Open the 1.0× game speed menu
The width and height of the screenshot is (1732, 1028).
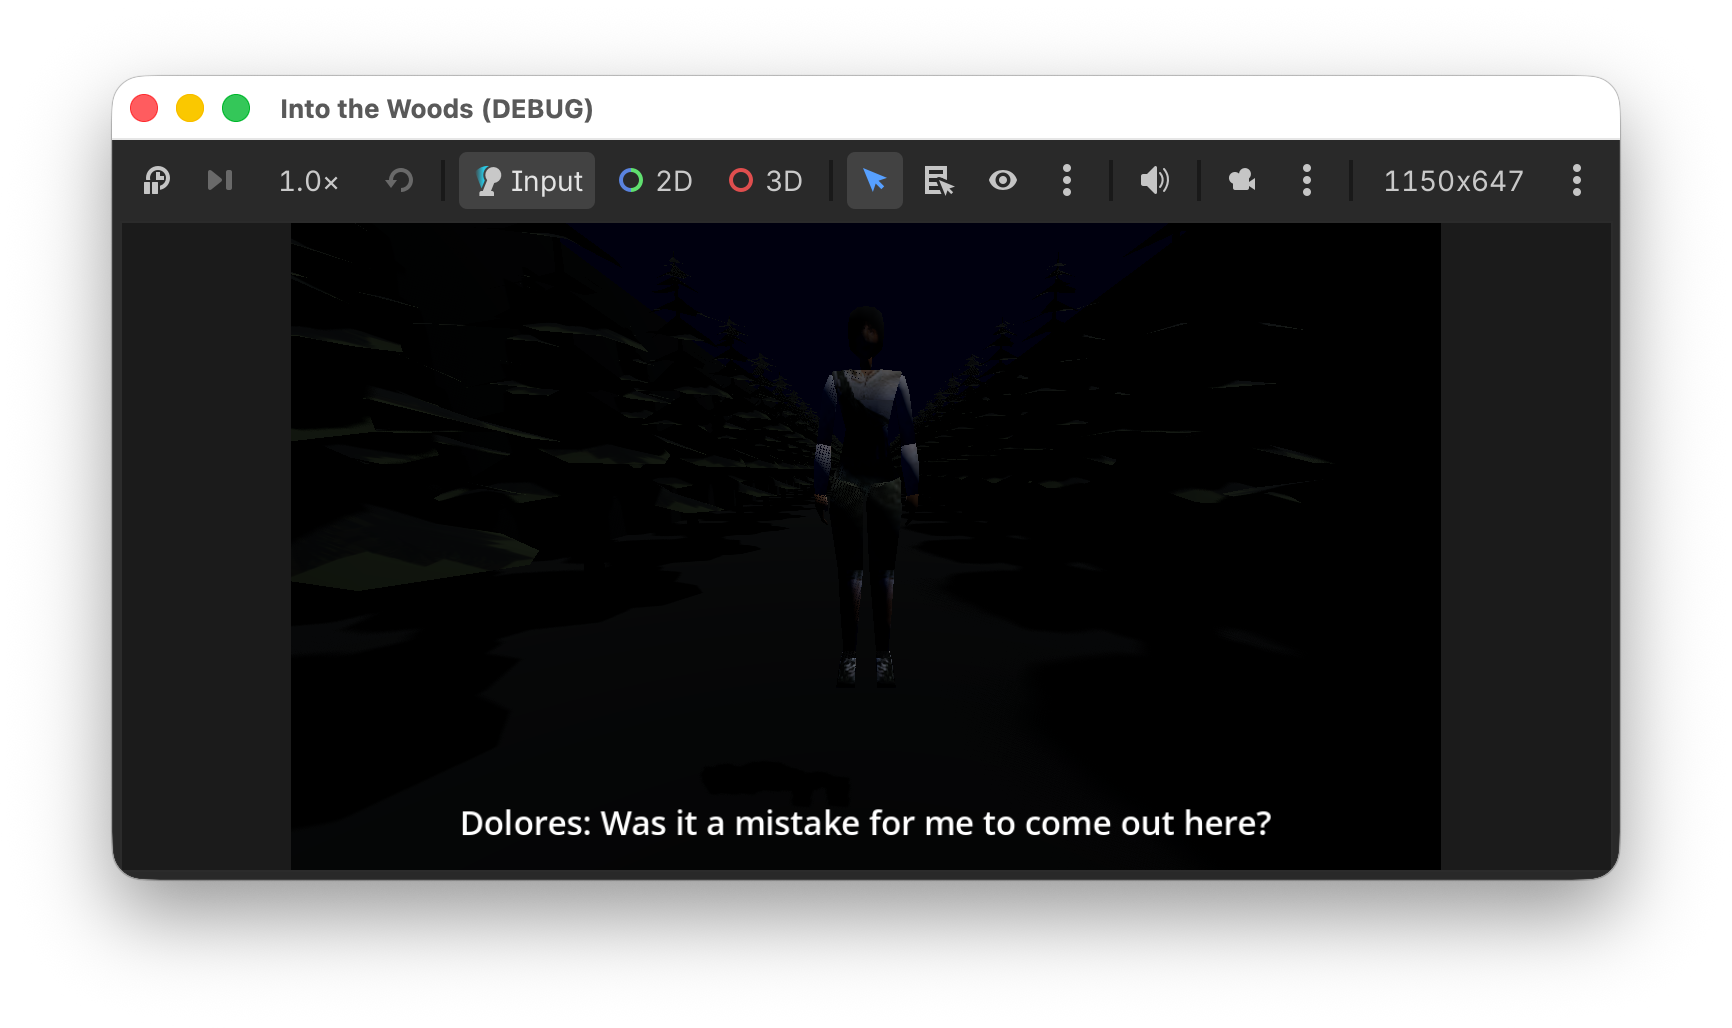tap(308, 181)
